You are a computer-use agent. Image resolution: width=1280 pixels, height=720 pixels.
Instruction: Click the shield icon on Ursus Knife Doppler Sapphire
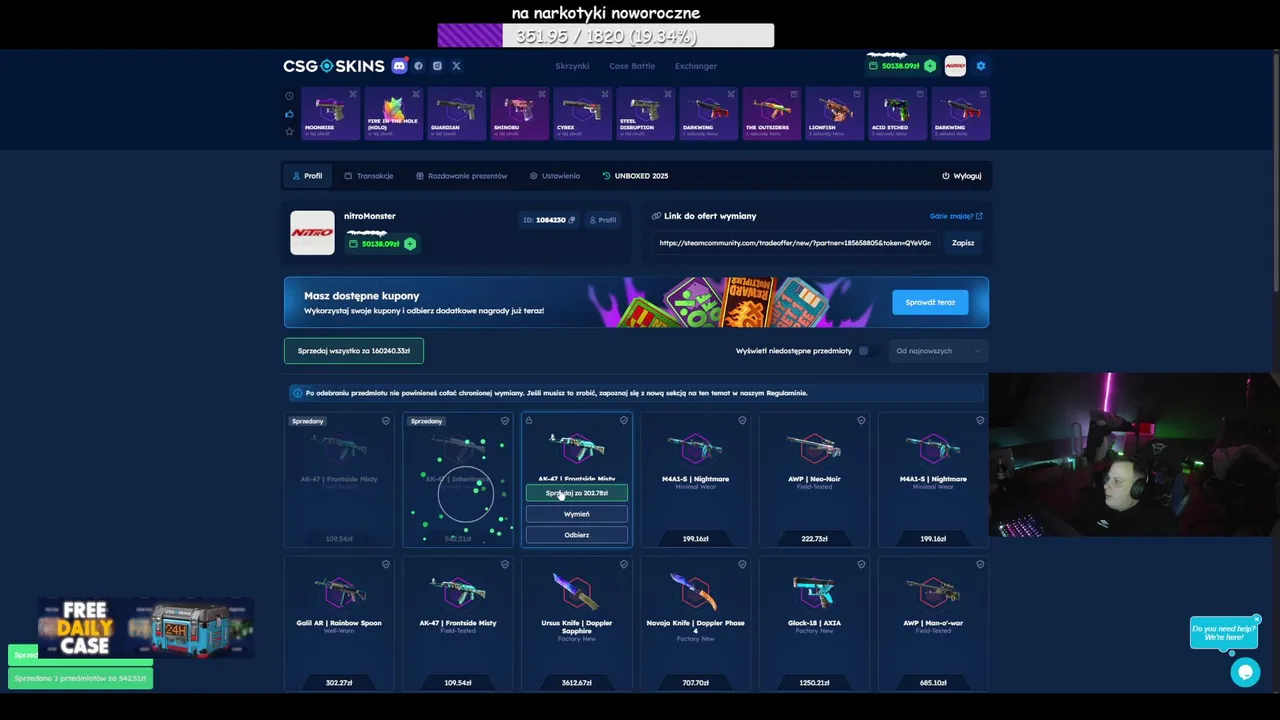624,564
